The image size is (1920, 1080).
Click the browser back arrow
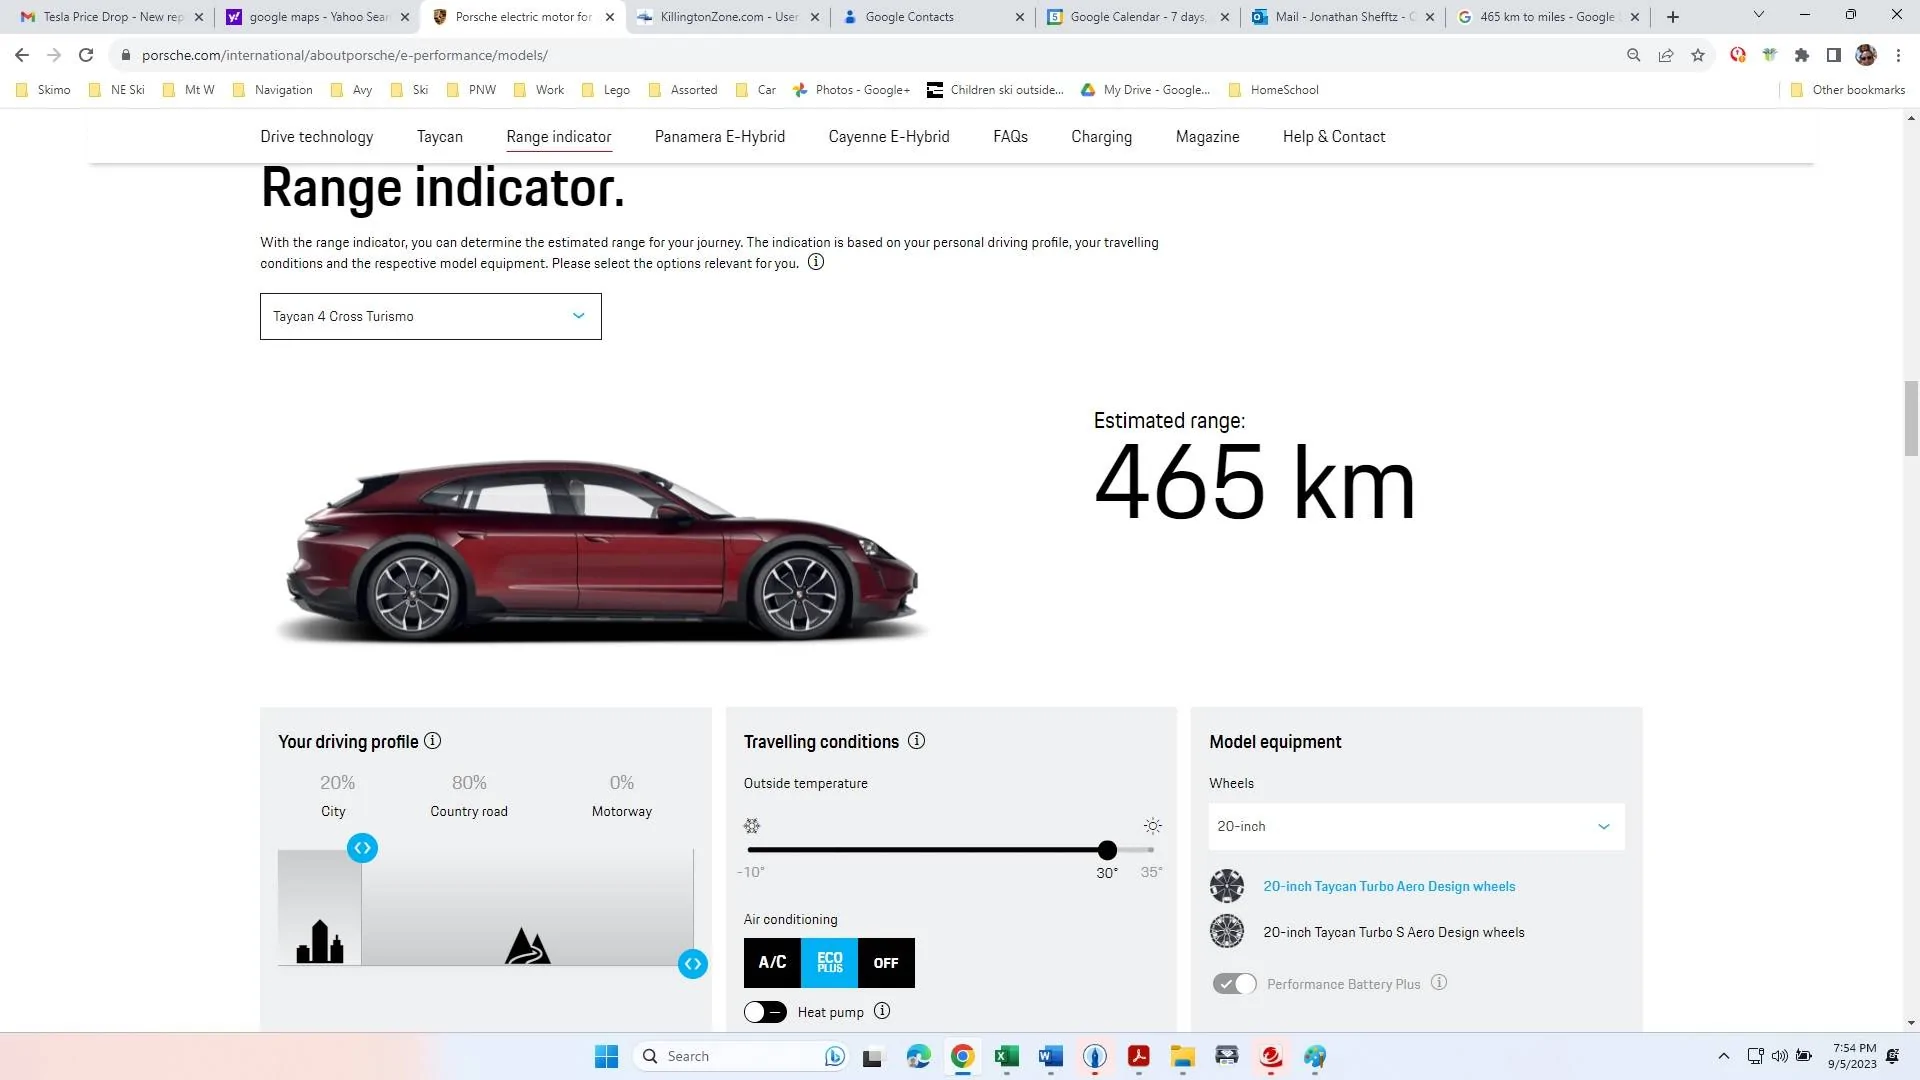[22, 55]
